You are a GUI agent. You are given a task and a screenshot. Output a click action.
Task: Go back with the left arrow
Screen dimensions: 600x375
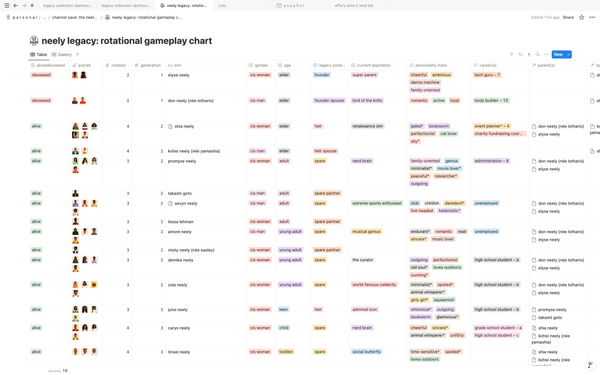tap(15, 5)
